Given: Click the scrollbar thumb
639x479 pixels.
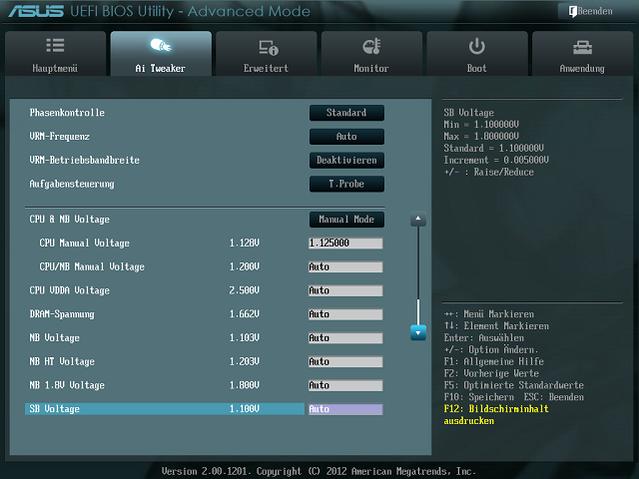Looking at the screenshot, I should pos(418,312).
